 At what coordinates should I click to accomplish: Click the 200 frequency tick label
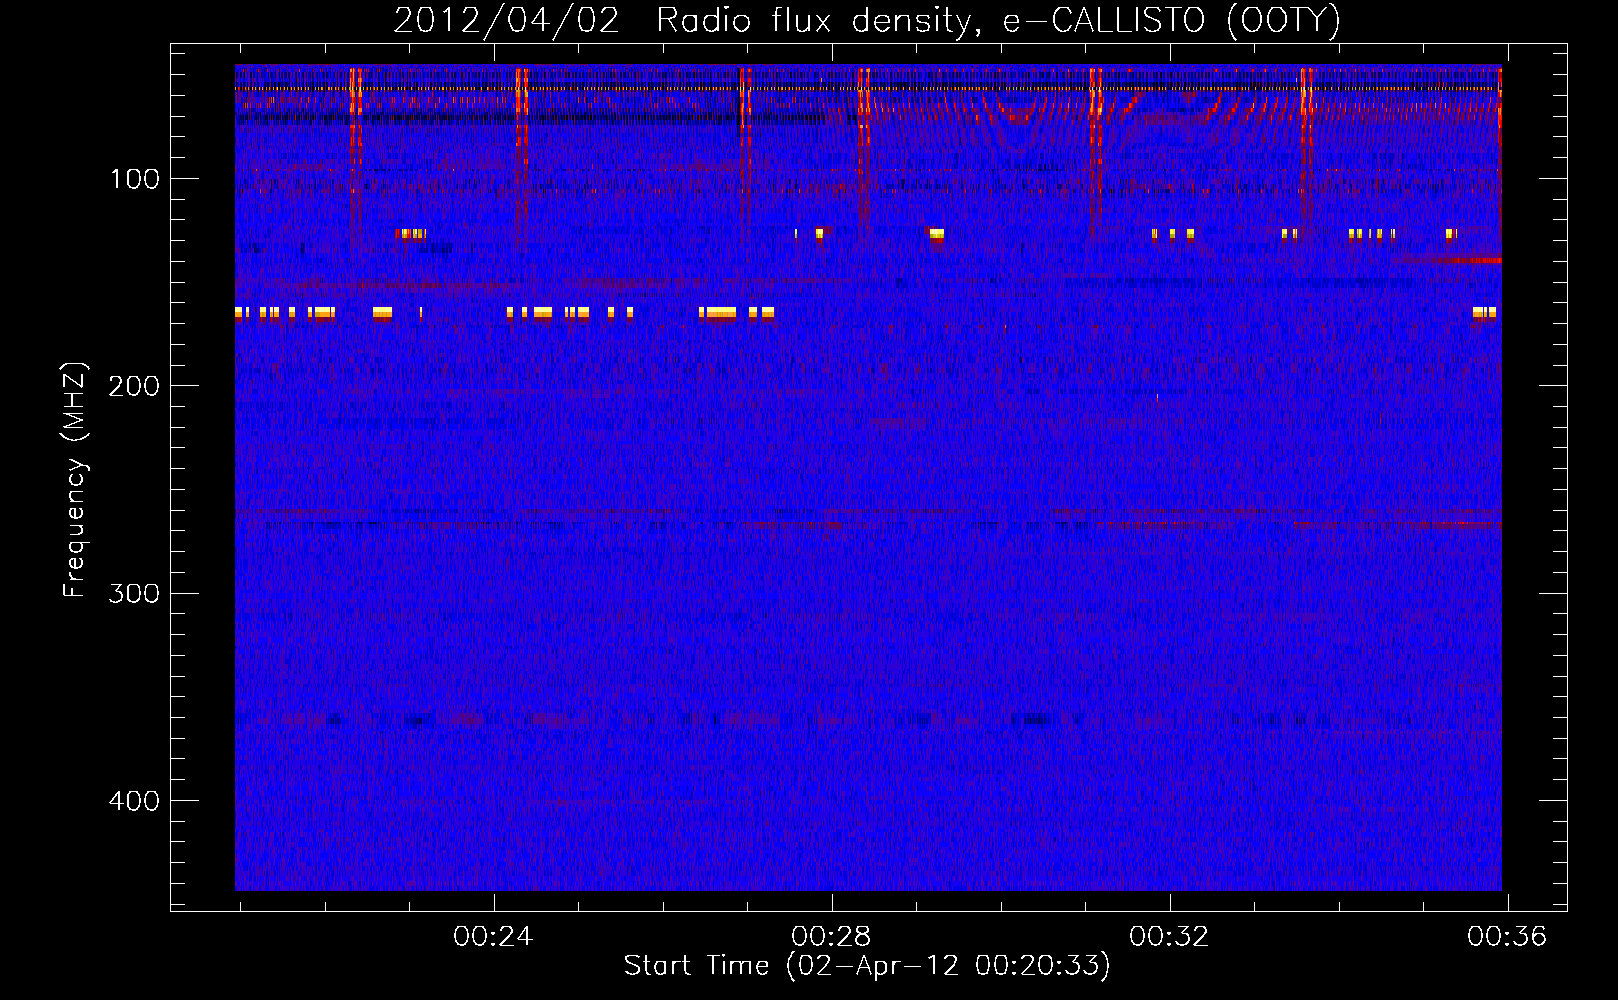133,386
